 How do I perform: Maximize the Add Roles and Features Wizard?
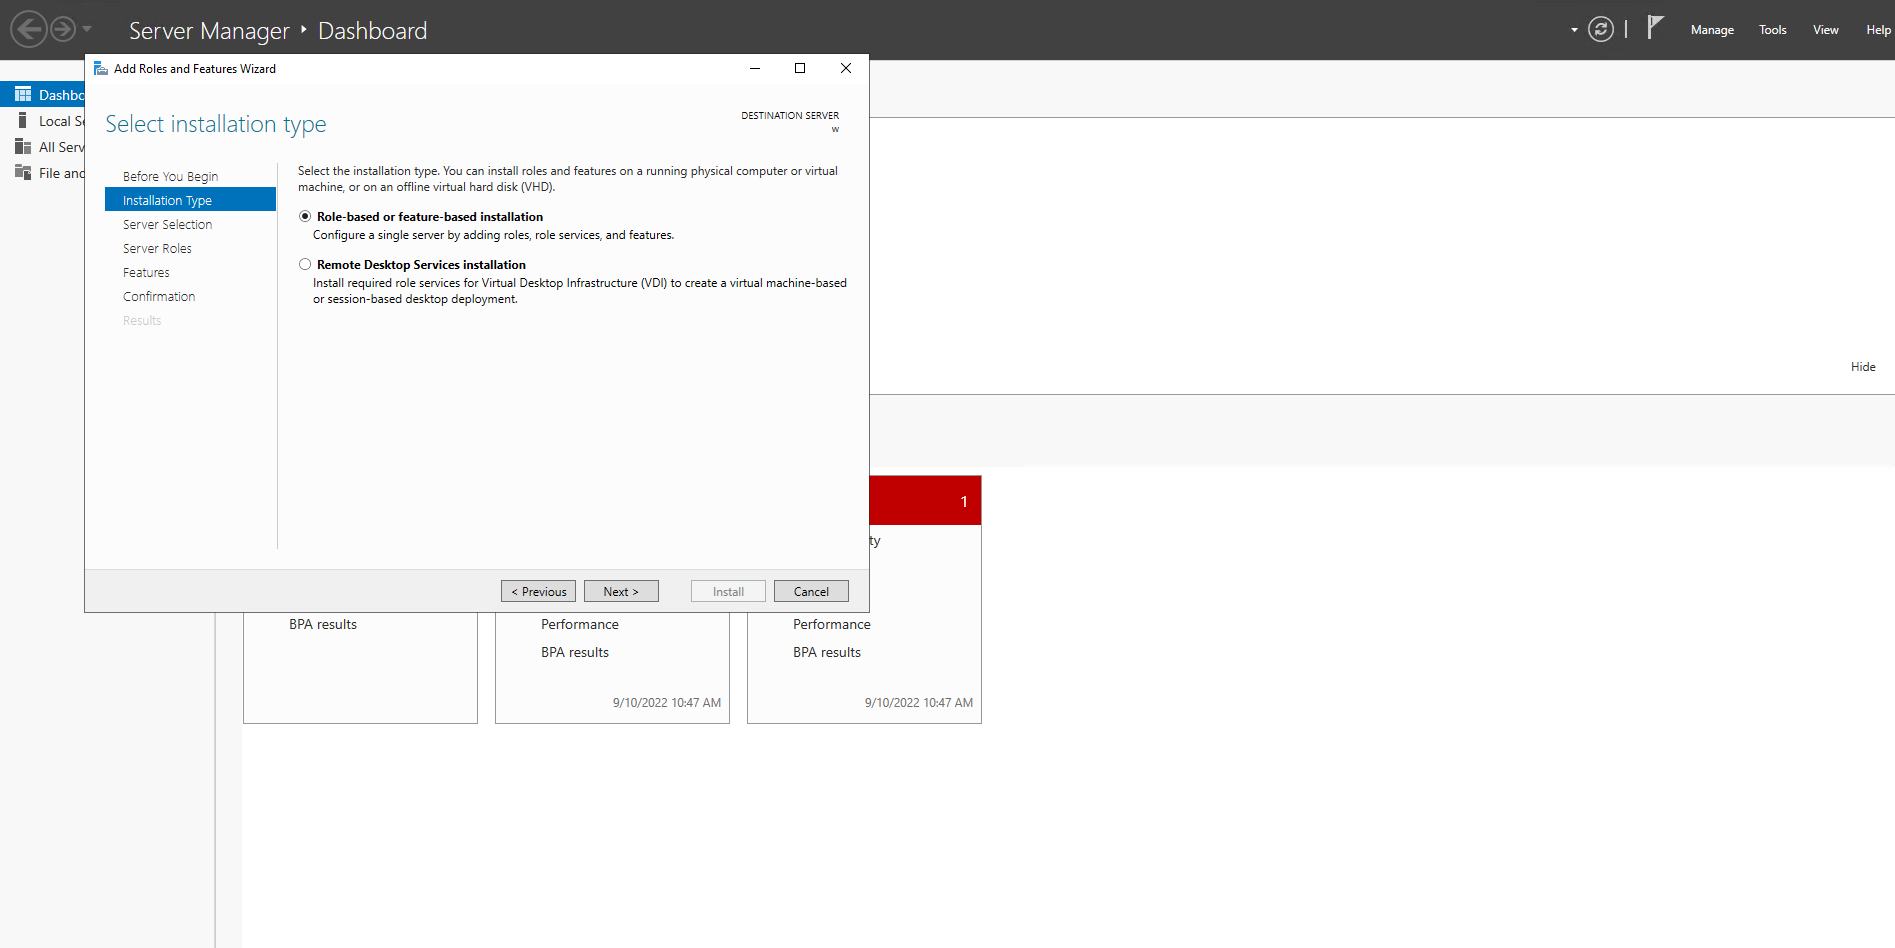[800, 68]
